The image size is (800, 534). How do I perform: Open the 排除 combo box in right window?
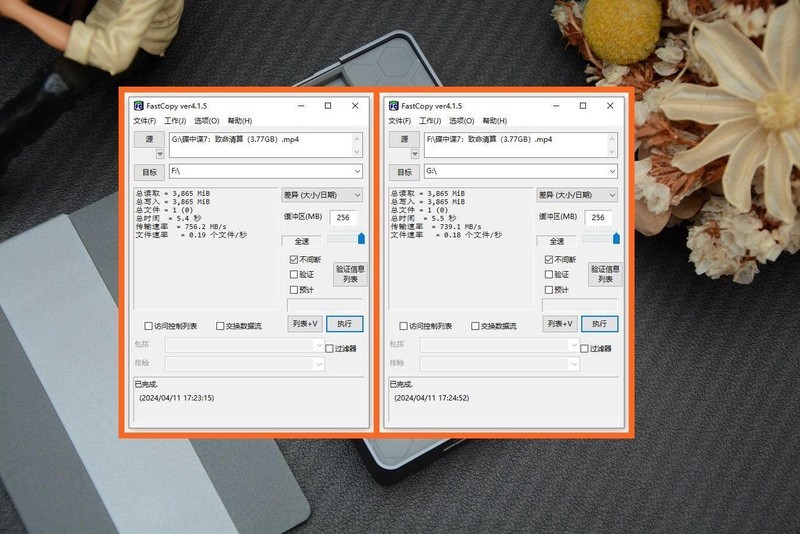(x=499, y=364)
